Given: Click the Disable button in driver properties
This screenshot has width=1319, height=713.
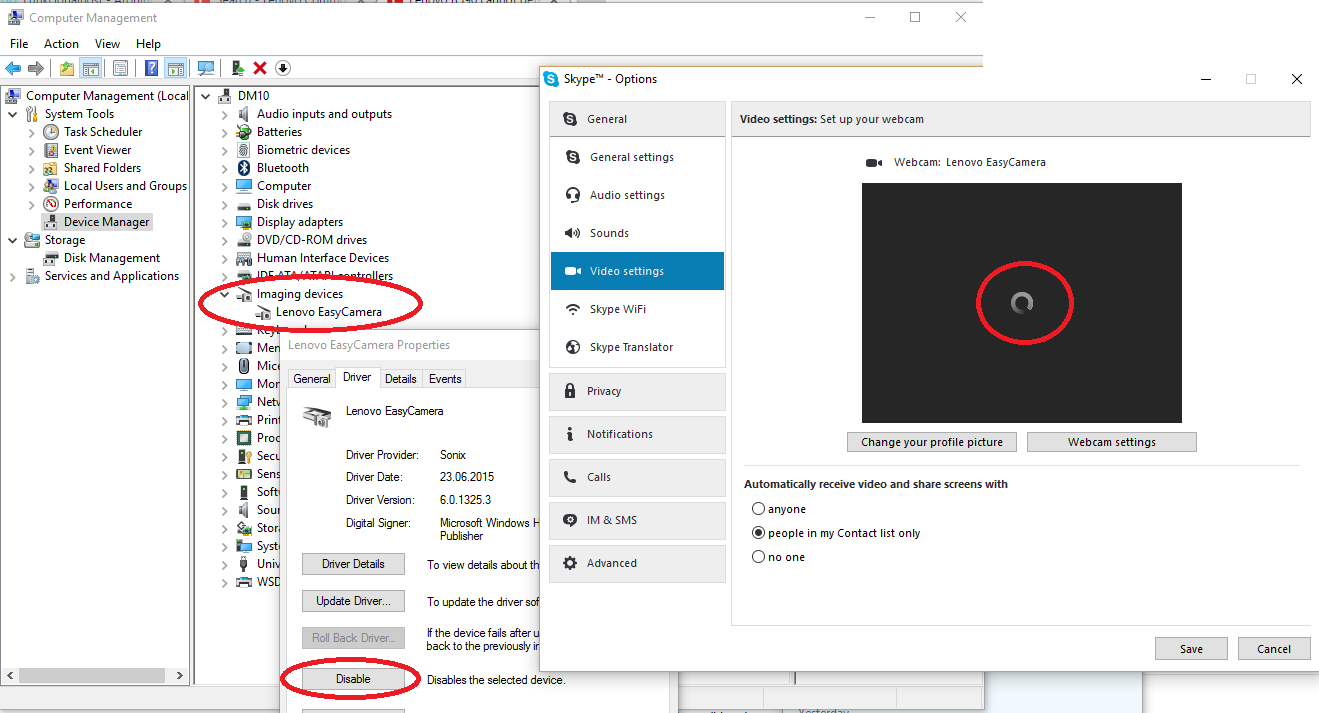Looking at the screenshot, I should [353, 679].
